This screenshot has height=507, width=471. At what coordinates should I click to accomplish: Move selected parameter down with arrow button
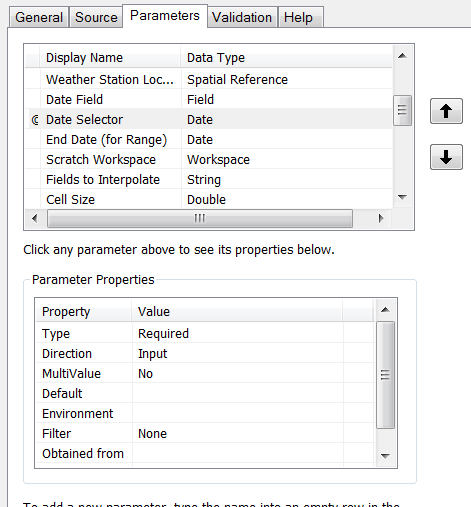pyautogui.click(x=446, y=157)
